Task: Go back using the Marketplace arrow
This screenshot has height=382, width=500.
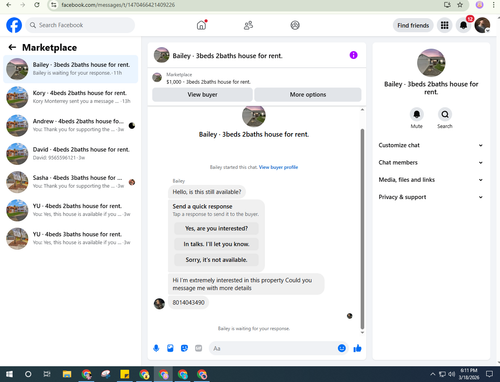Action: click(12, 47)
